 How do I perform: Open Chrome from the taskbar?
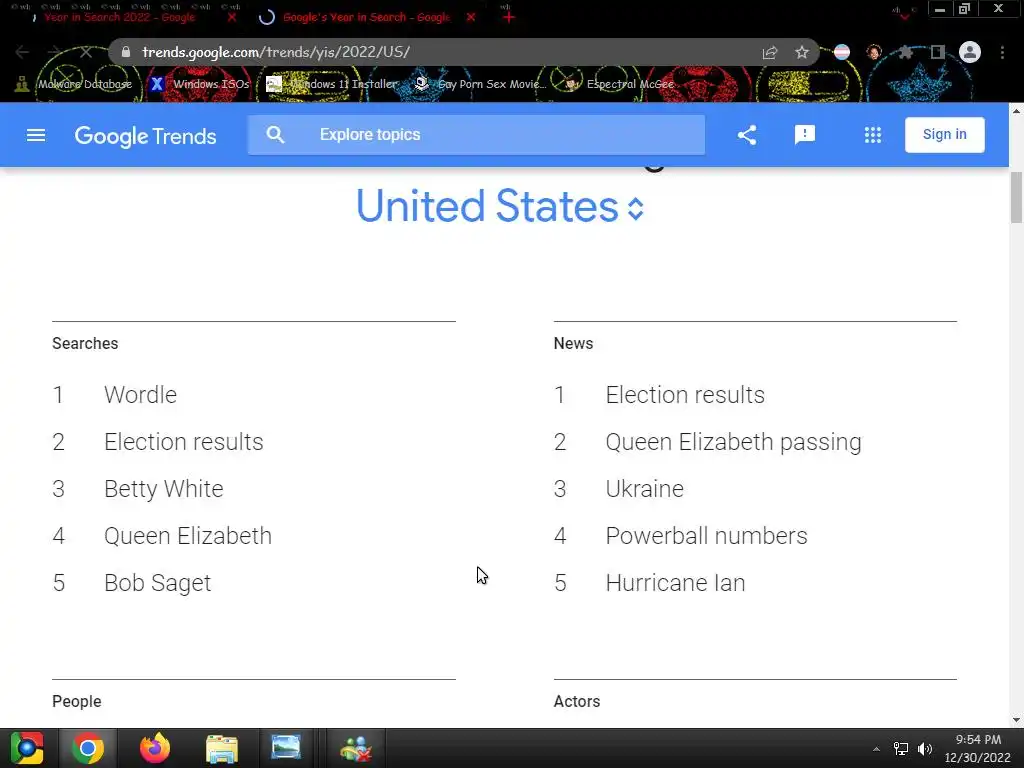coord(88,748)
